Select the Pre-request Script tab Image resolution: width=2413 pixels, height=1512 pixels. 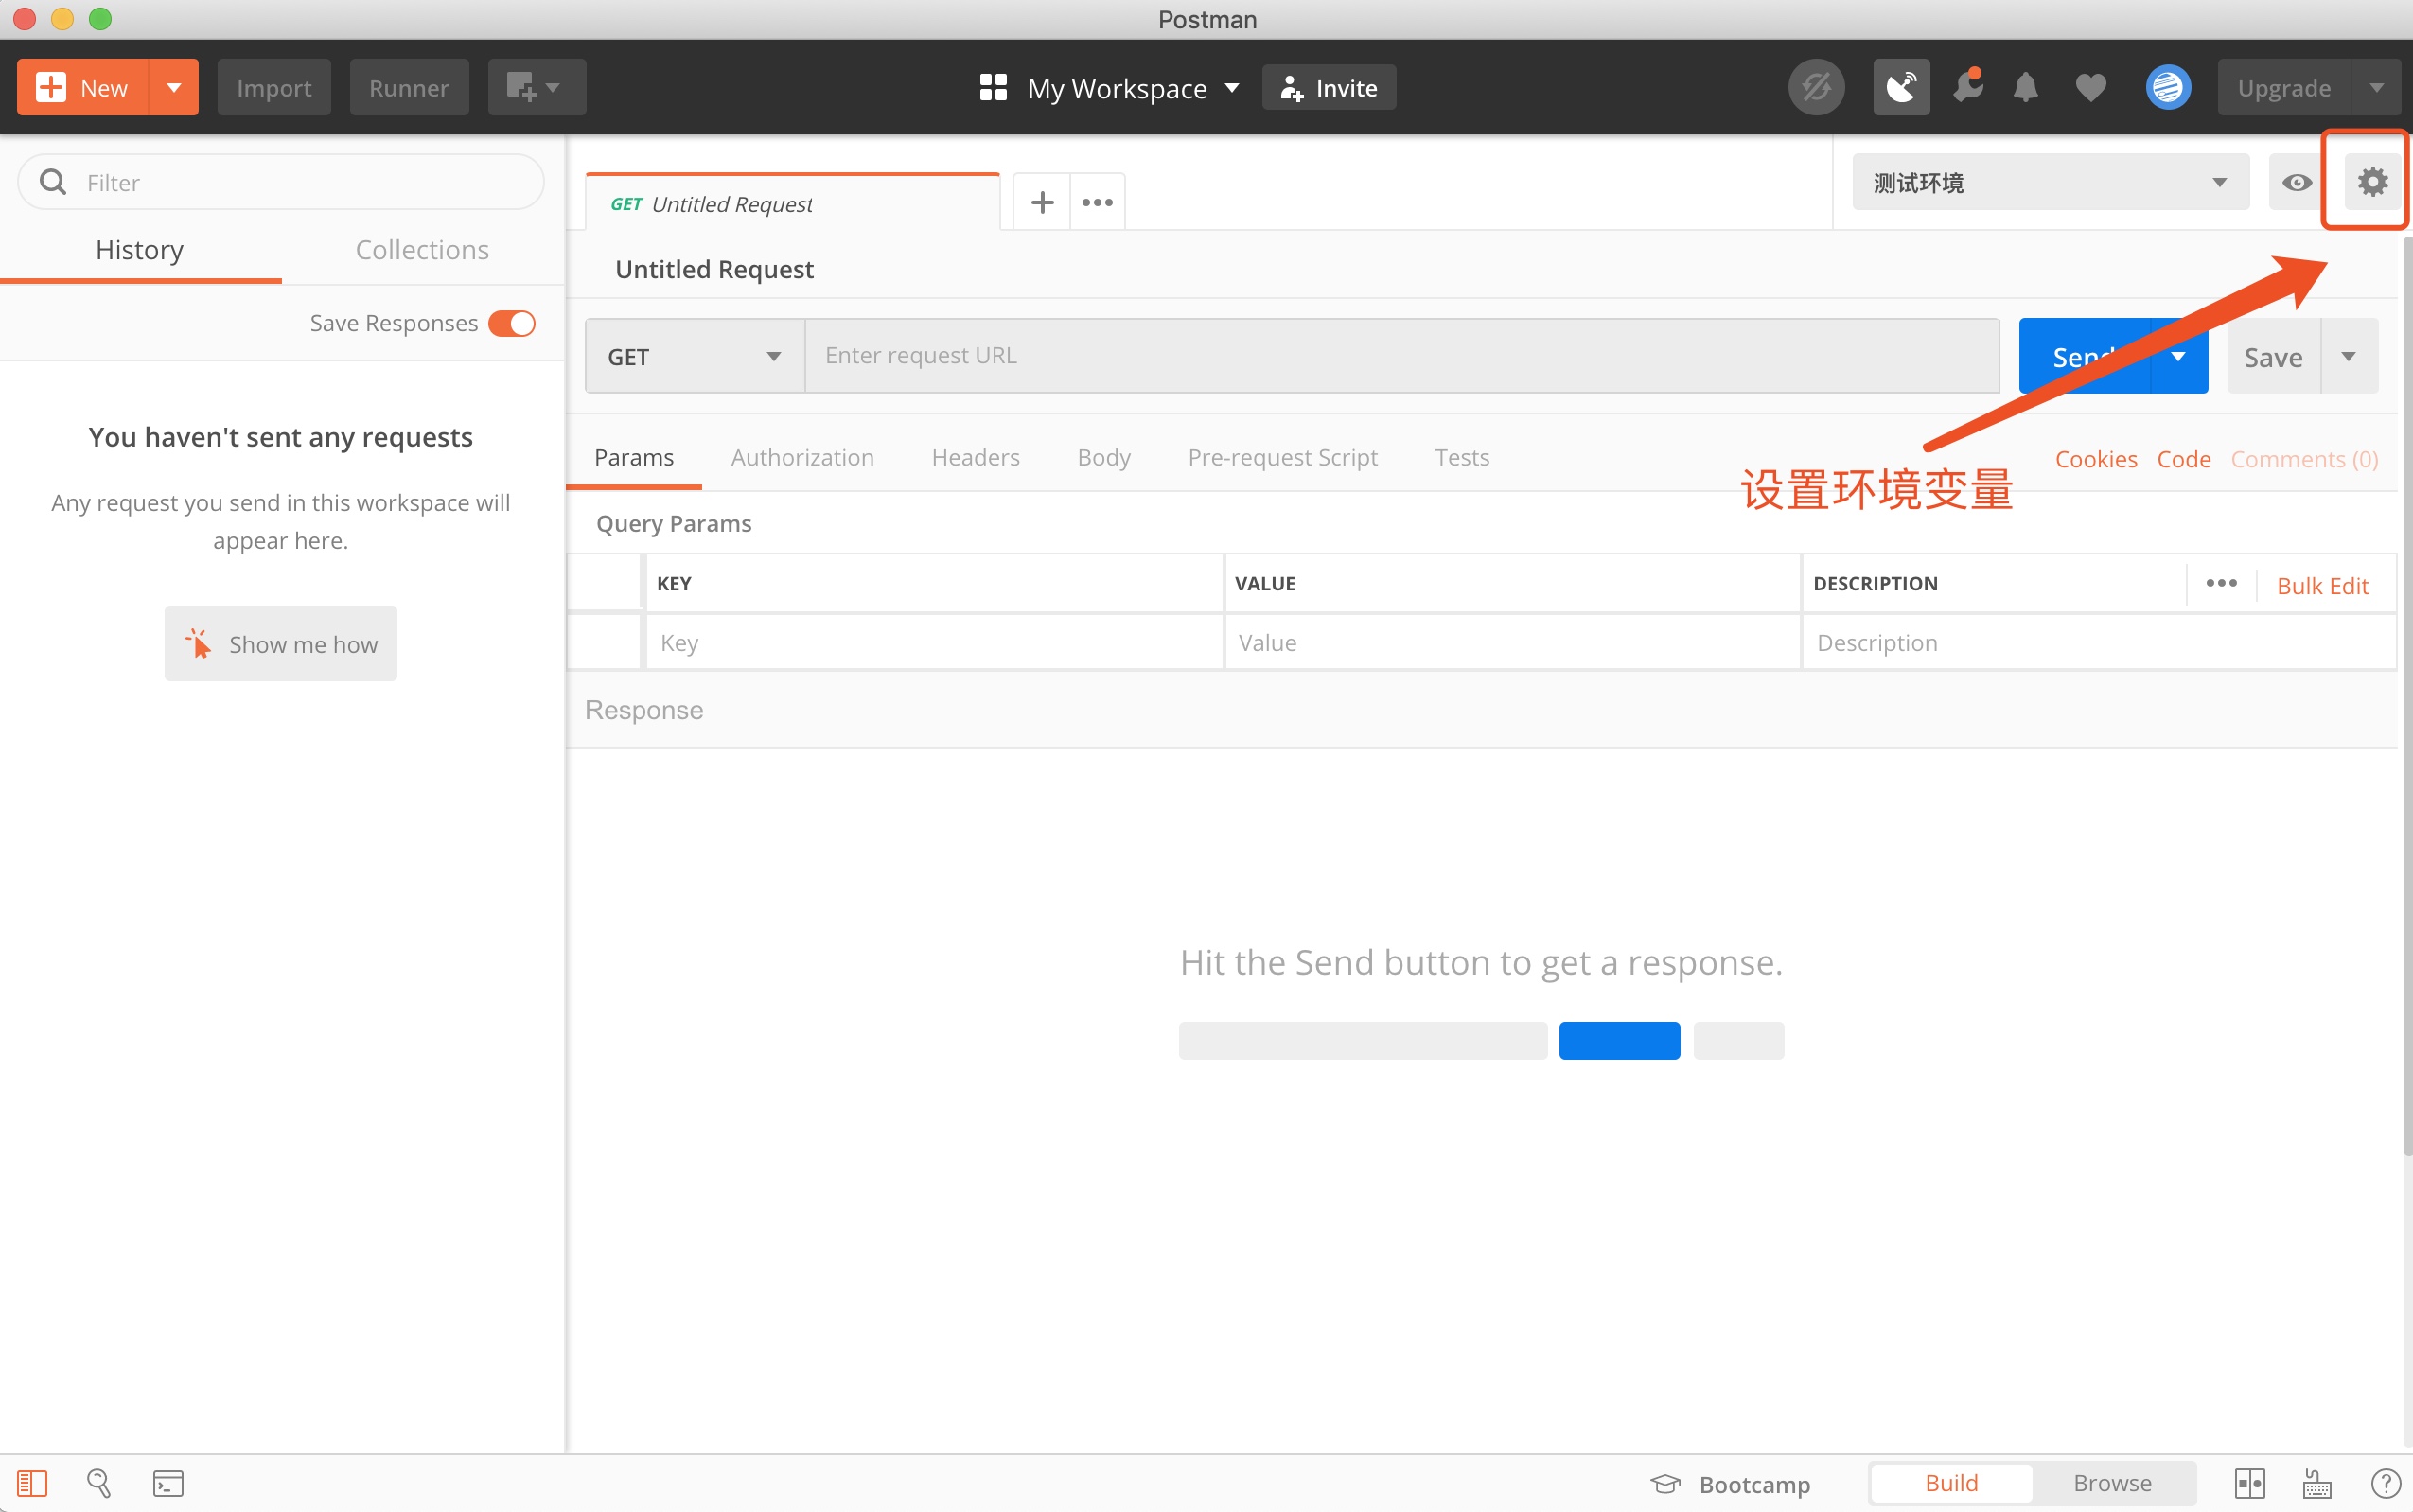tap(1282, 457)
